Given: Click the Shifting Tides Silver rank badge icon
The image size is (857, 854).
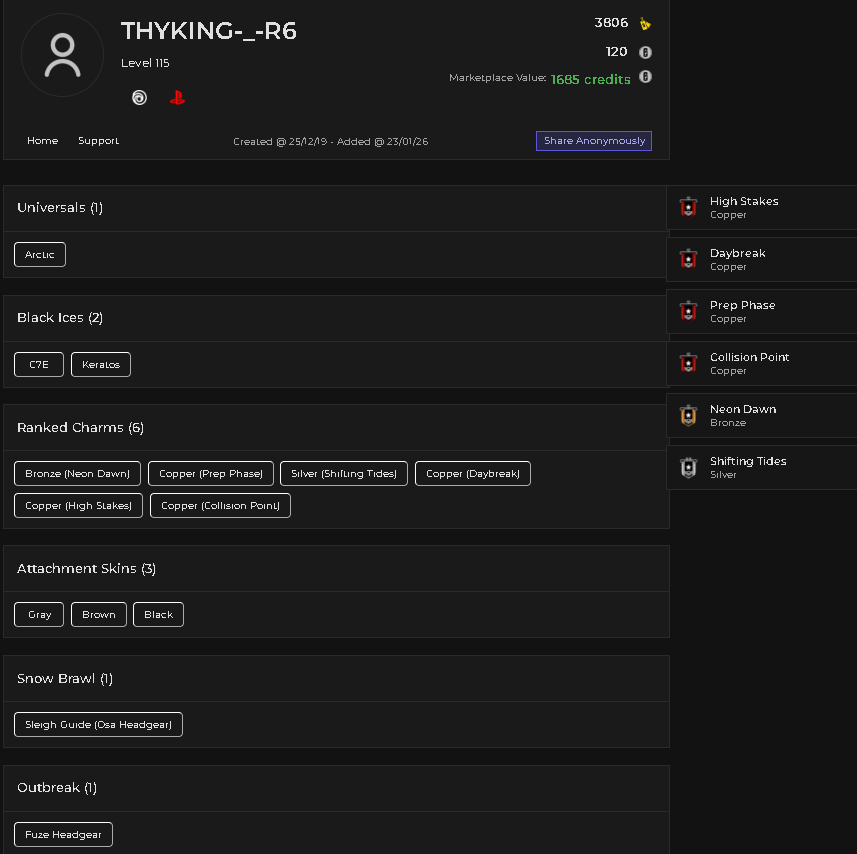Looking at the screenshot, I should 688,467.
